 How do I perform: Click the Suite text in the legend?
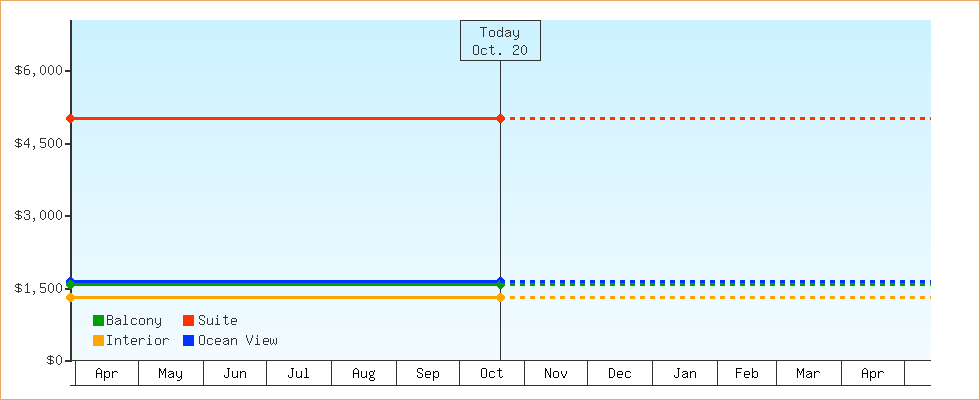tap(217, 321)
